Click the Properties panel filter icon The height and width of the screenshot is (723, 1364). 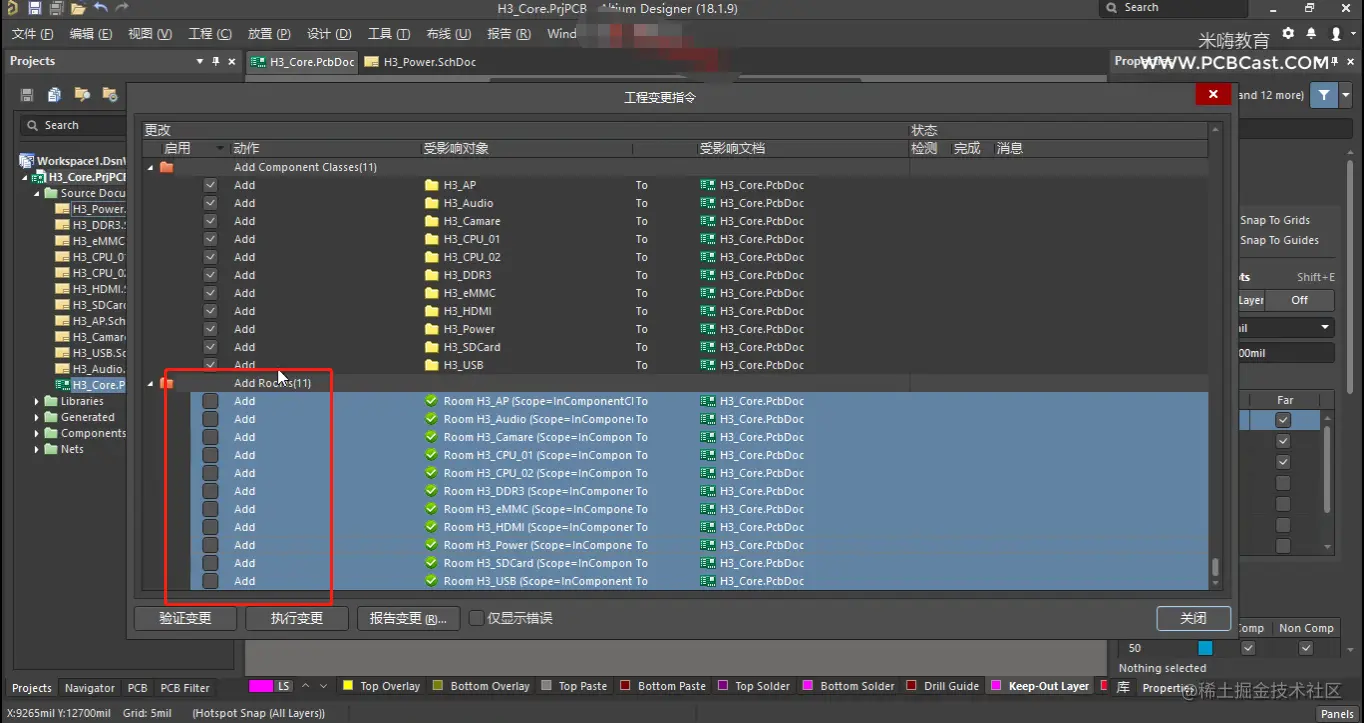pos(1324,95)
